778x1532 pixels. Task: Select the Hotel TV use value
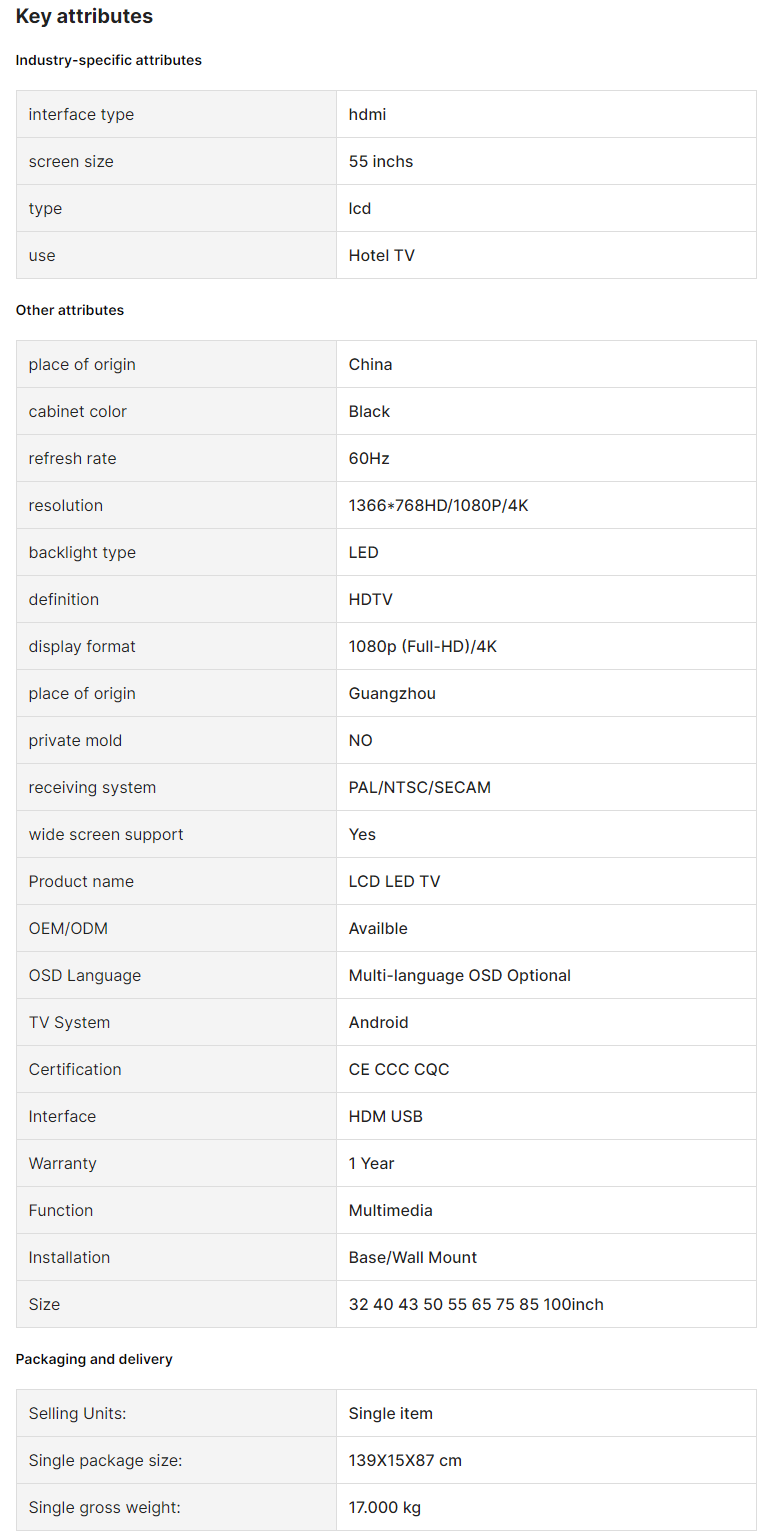(x=382, y=255)
